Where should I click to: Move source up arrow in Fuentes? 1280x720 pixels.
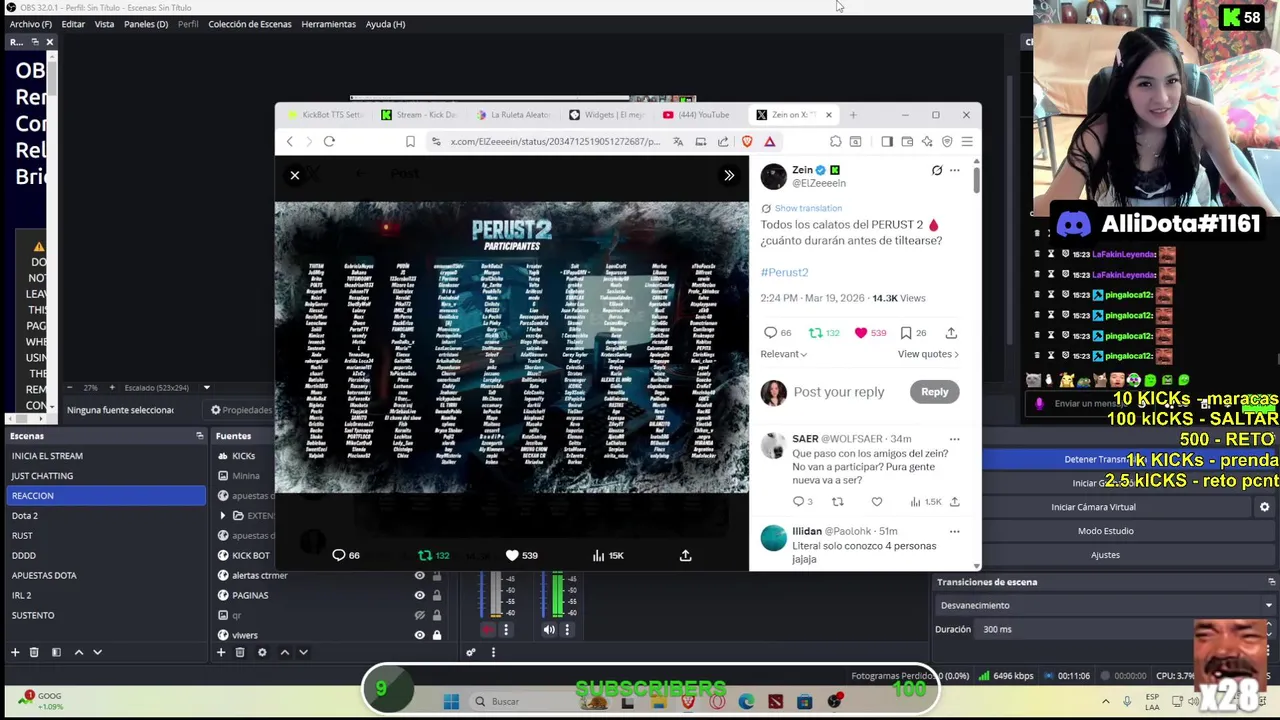(285, 652)
